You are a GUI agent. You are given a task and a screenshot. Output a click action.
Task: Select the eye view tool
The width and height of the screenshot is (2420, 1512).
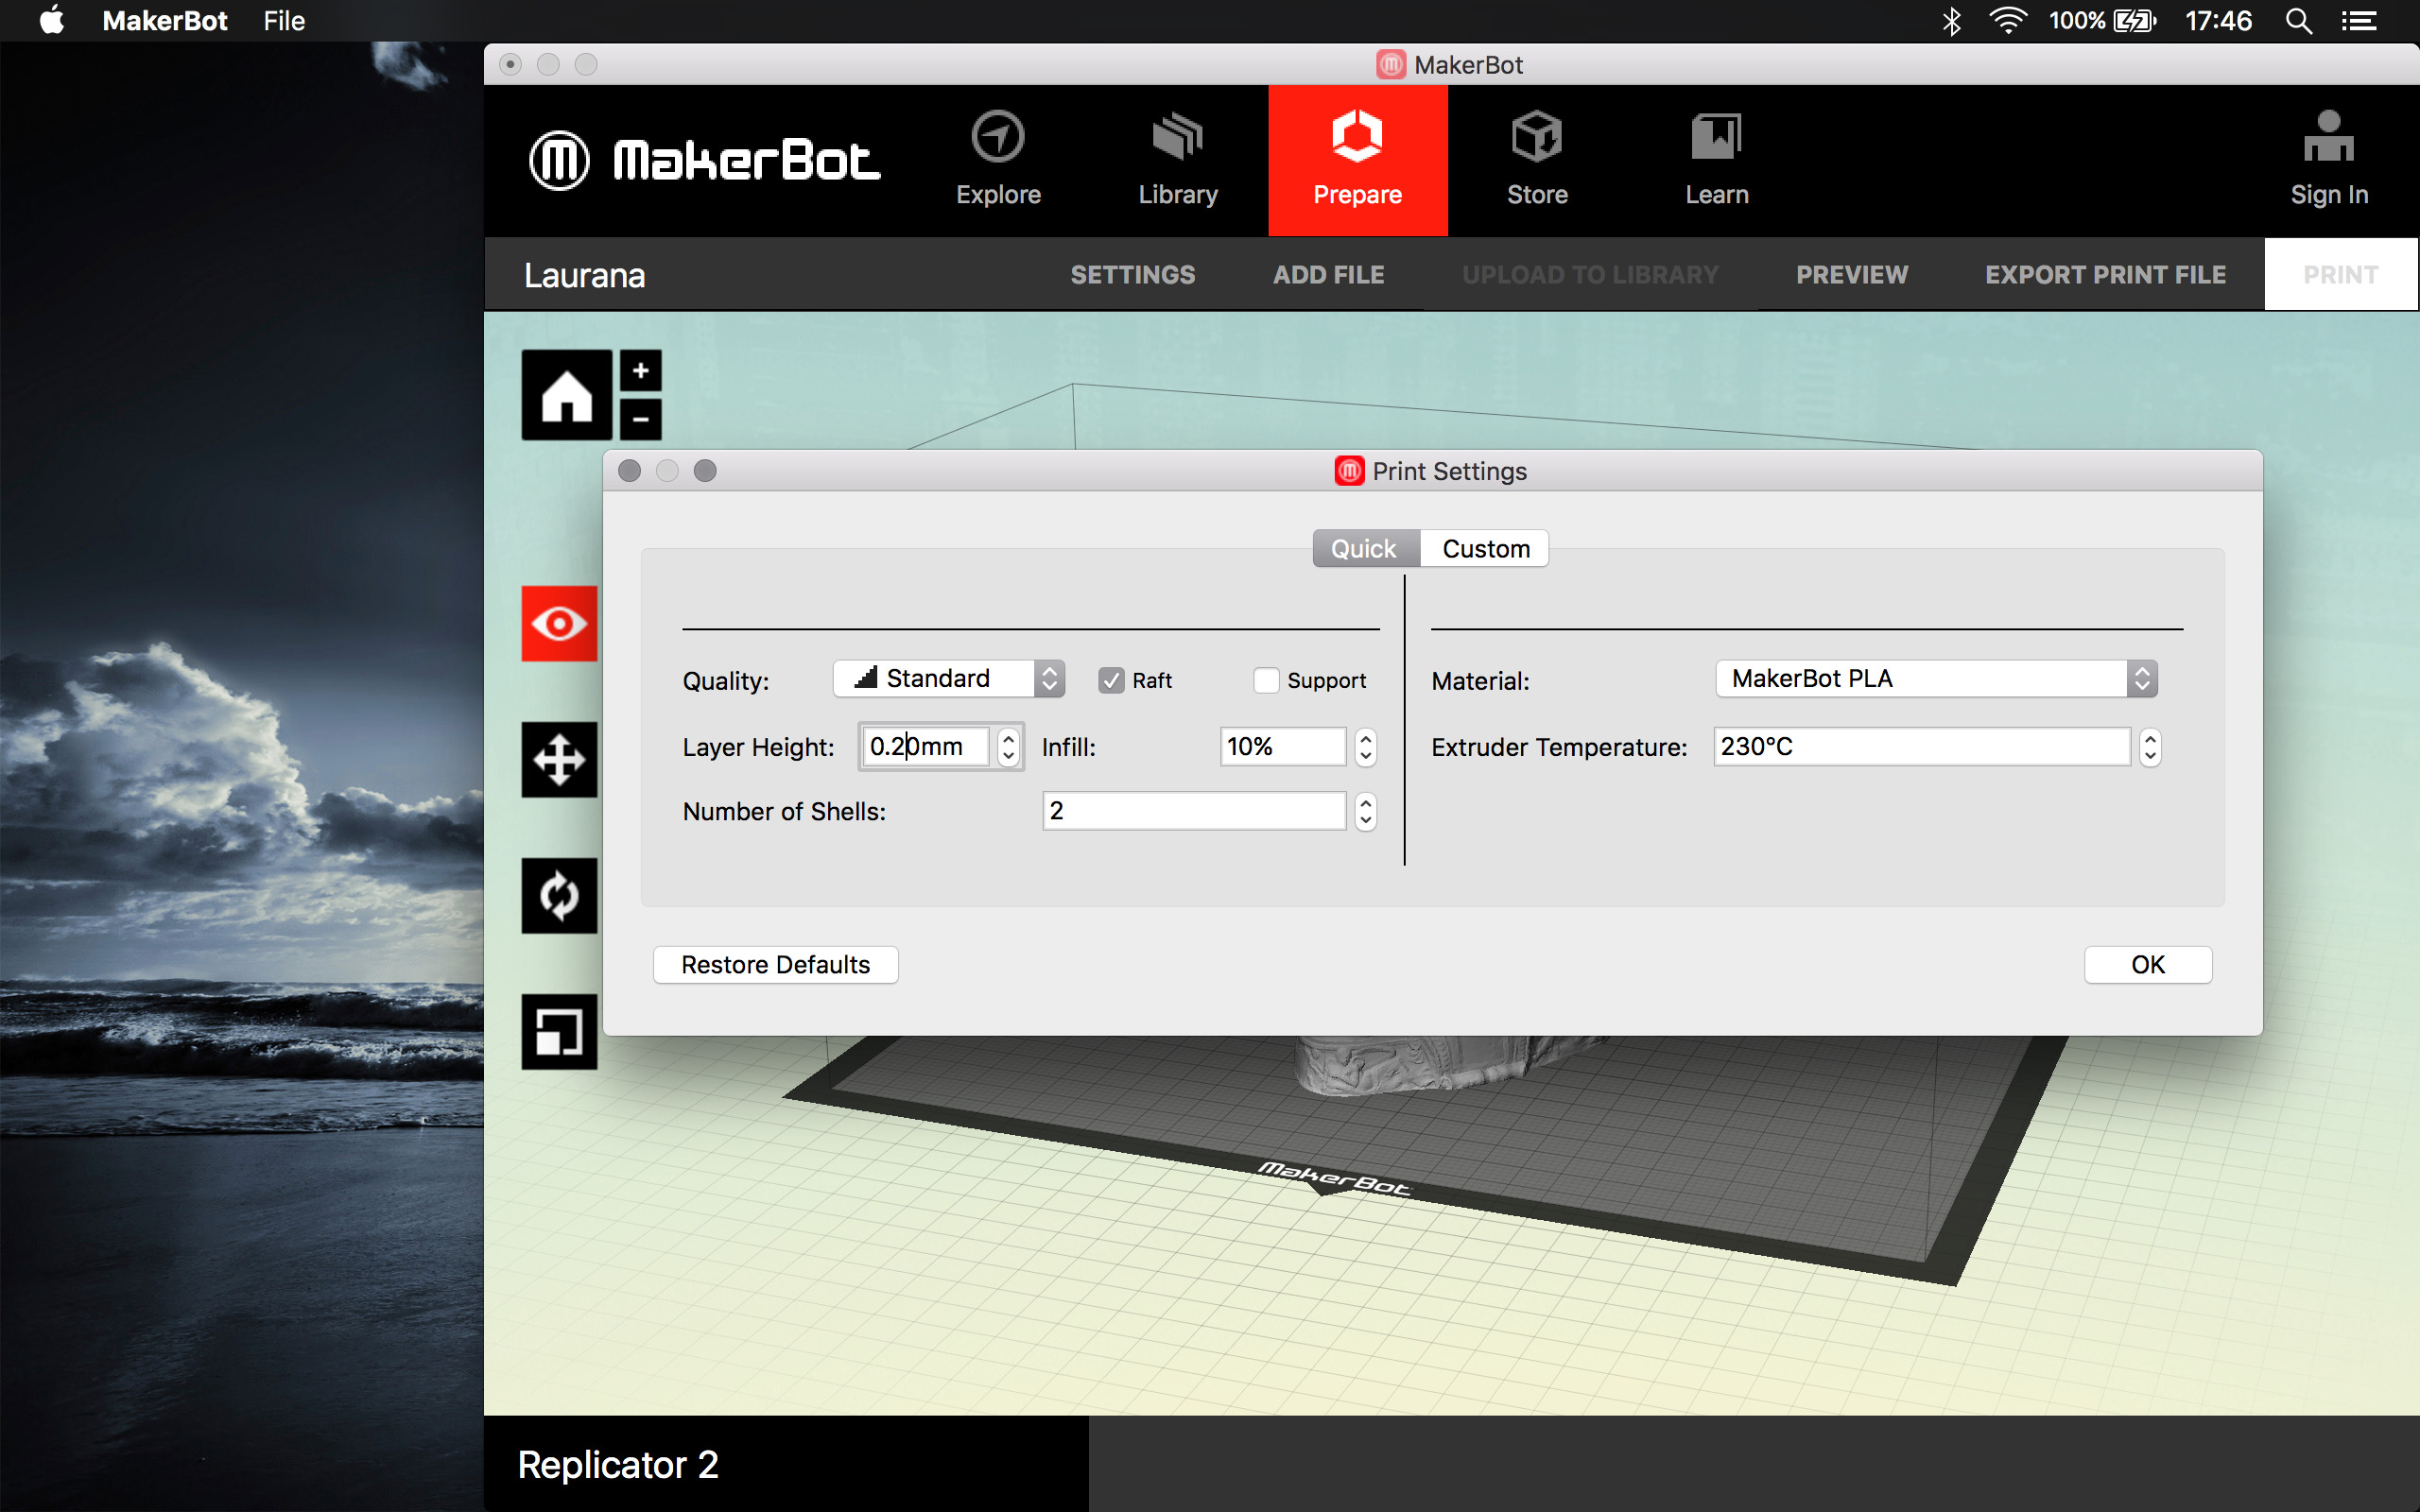pyautogui.click(x=559, y=624)
